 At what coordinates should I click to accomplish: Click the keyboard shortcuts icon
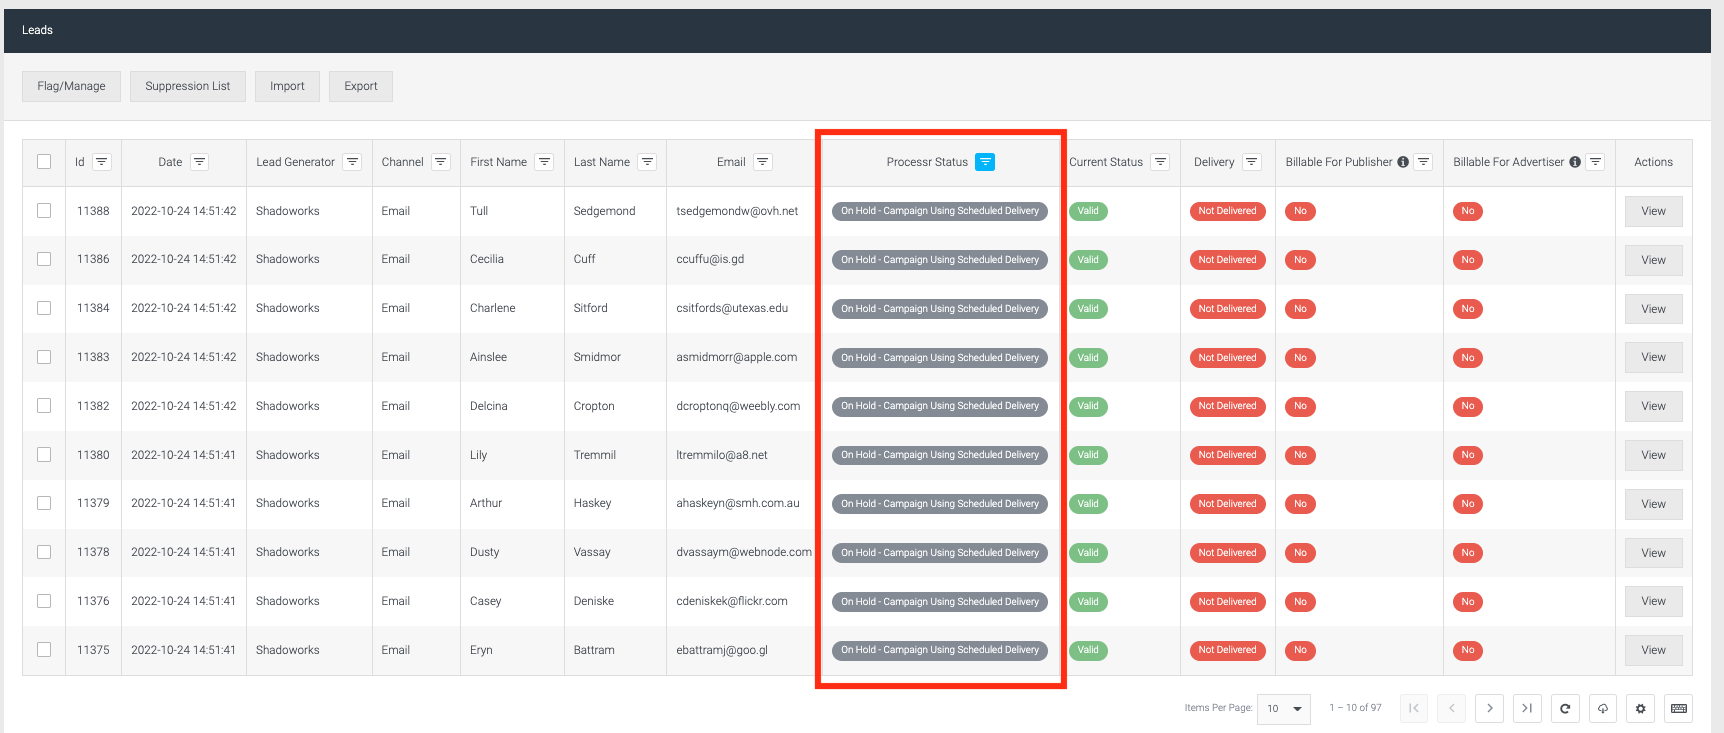(x=1679, y=708)
